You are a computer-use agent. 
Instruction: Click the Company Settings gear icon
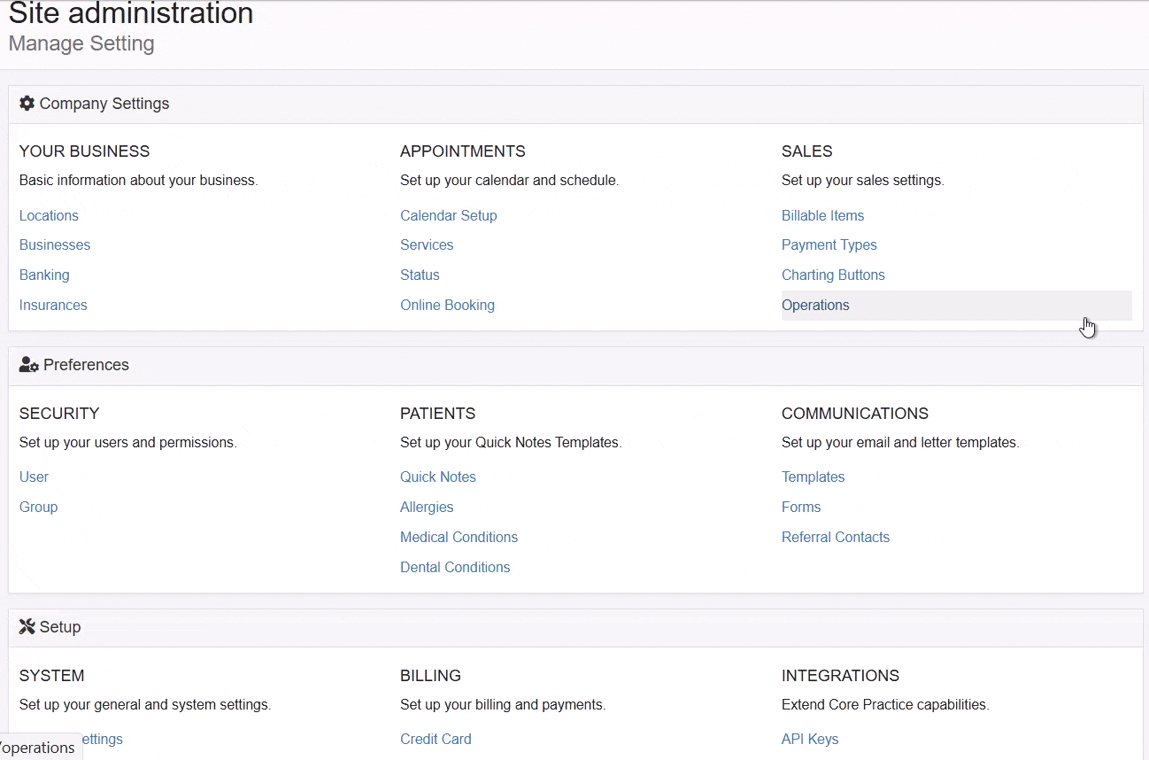pyautogui.click(x=27, y=104)
